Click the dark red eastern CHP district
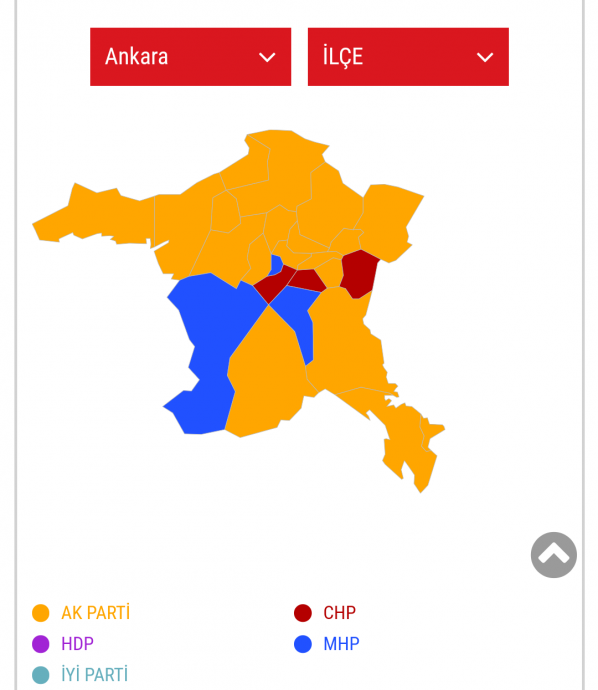Screen dimensions: 598x690 [360, 273]
